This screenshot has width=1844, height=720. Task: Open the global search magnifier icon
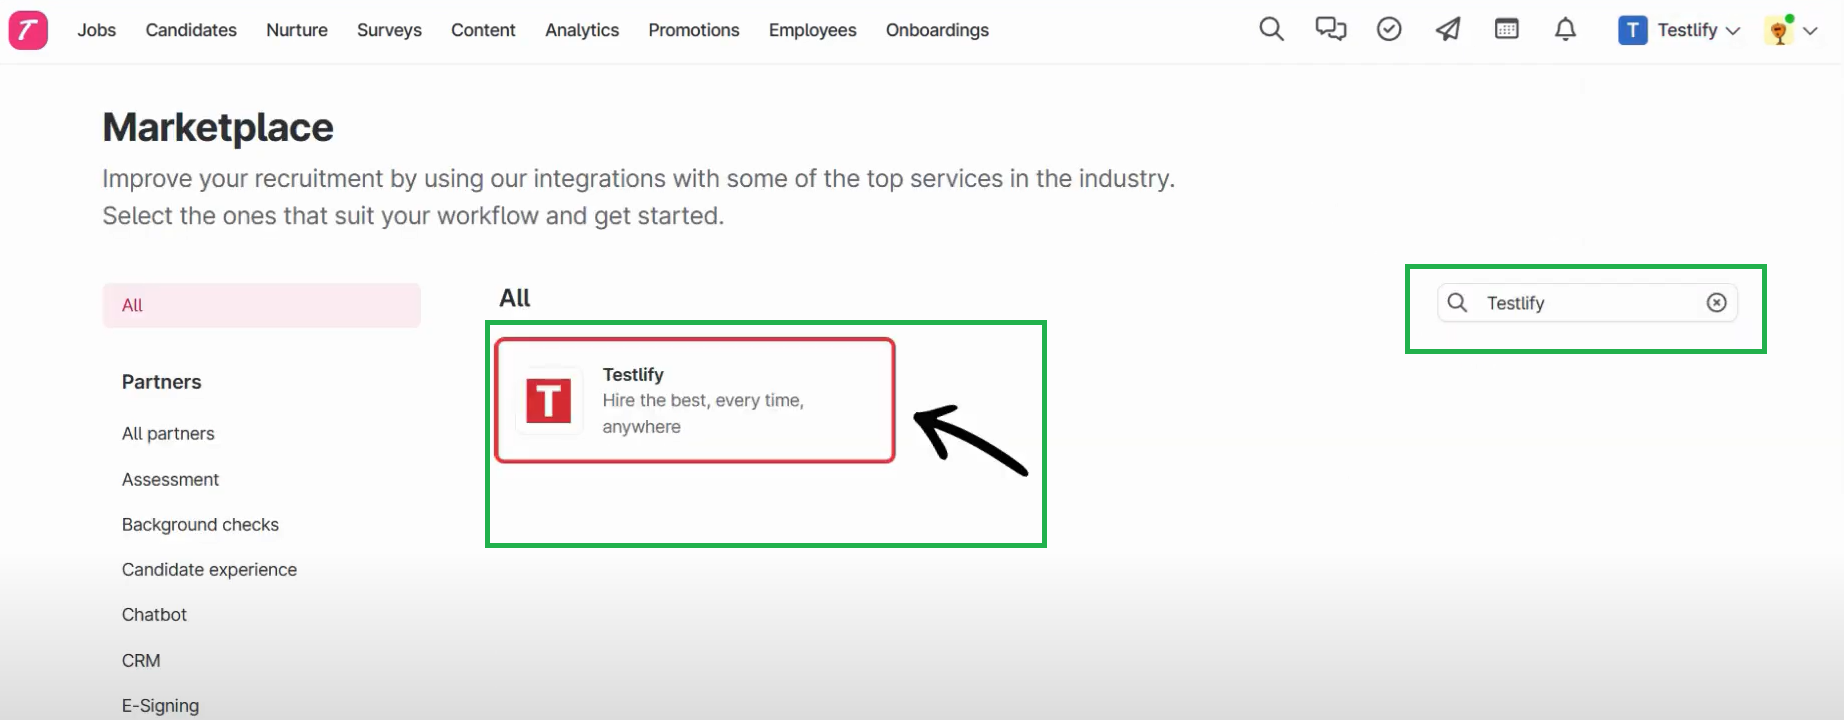click(1271, 29)
